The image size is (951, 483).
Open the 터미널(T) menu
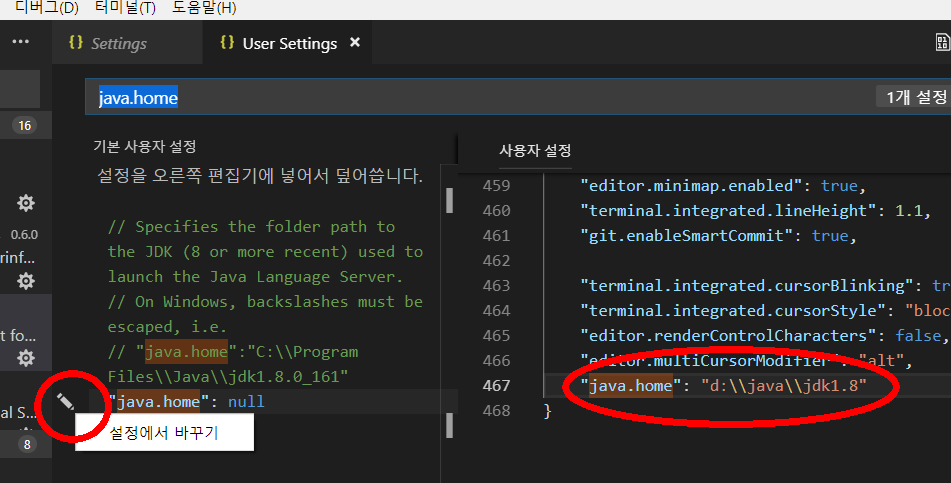[125, 8]
